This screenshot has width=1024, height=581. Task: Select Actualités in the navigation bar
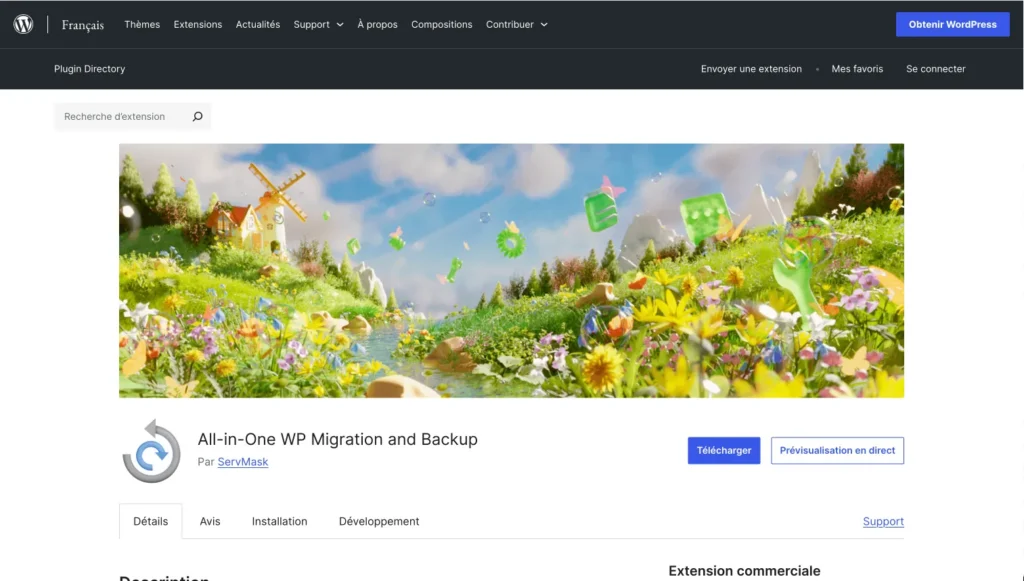click(257, 24)
